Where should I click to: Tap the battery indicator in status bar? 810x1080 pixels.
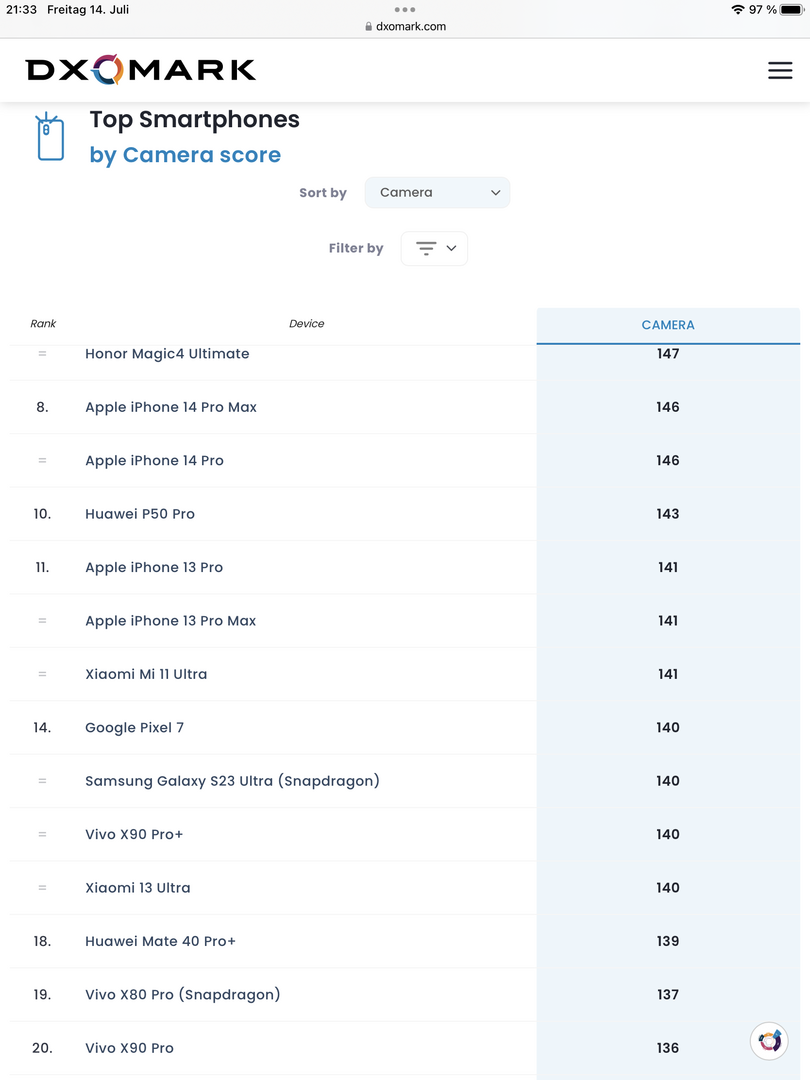(791, 10)
